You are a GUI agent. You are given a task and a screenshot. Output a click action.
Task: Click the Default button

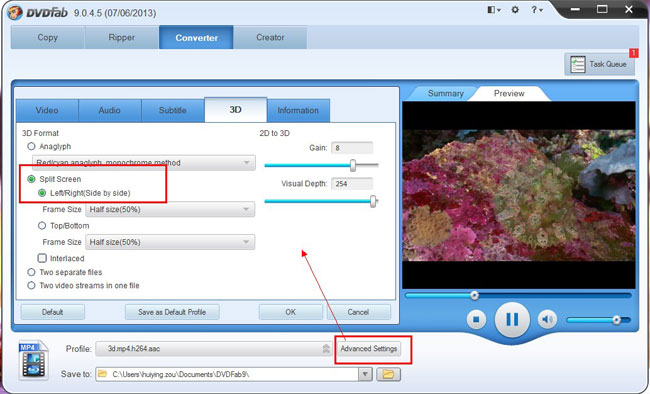point(53,312)
